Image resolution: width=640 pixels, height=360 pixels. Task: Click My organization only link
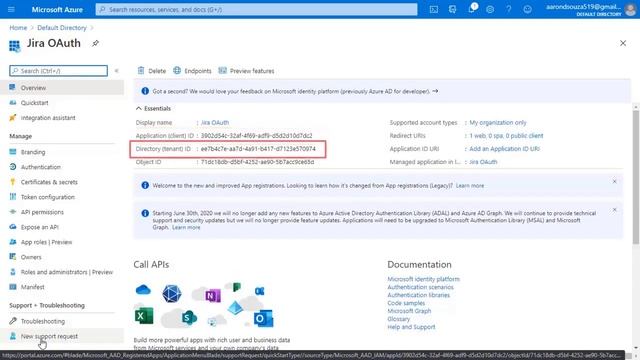click(498, 122)
